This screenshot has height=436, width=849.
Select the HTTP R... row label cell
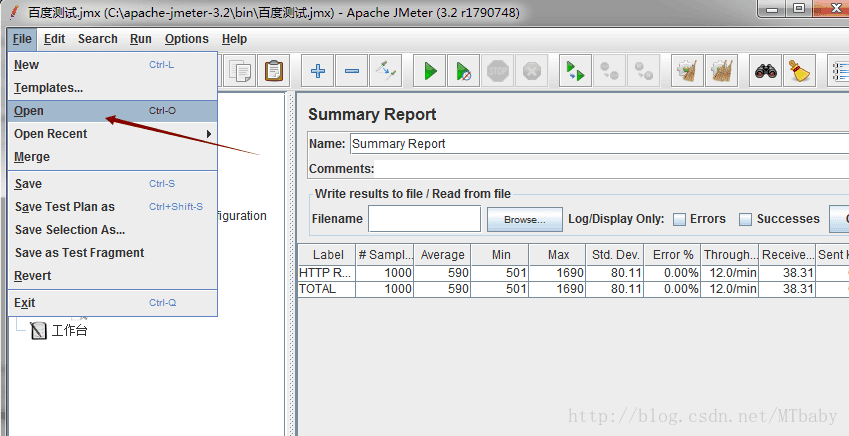327,273
